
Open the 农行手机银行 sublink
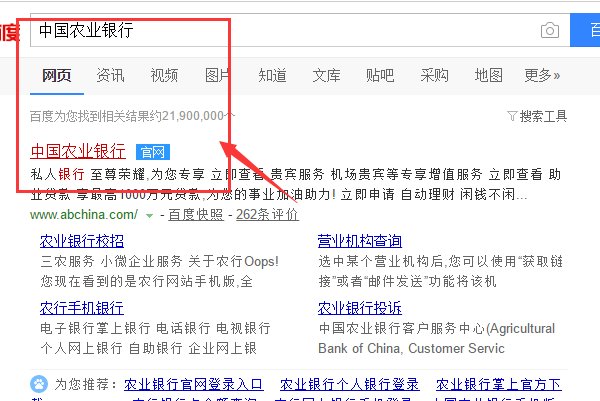(x=82, y=308)
